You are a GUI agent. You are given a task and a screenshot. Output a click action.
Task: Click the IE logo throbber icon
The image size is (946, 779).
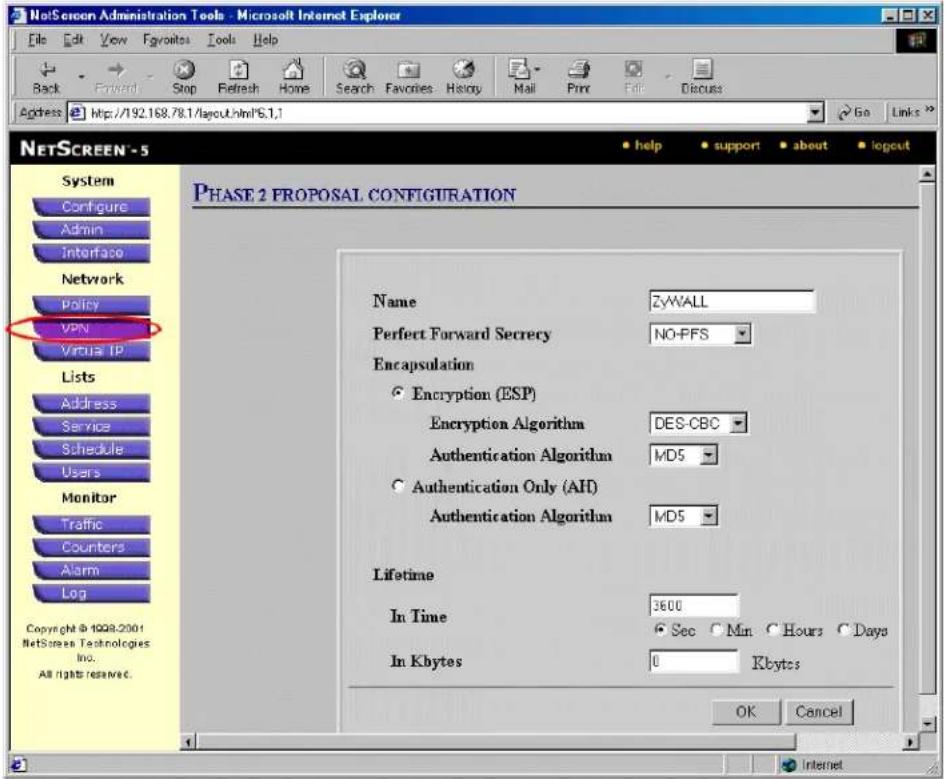pyautogui.click(x=916, y=41)
